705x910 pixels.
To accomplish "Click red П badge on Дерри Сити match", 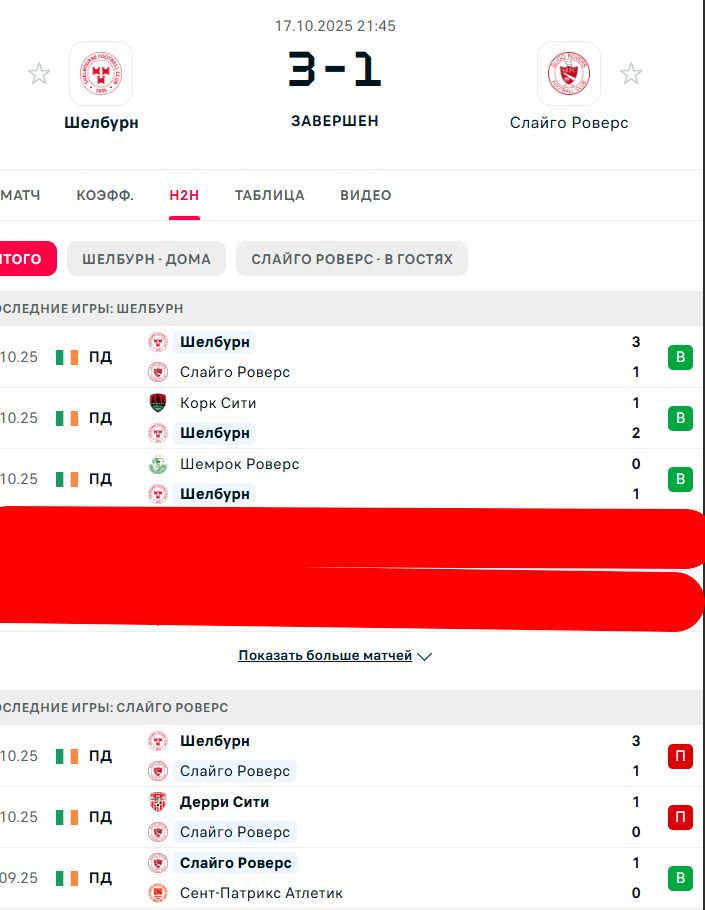I will (680, 817).
